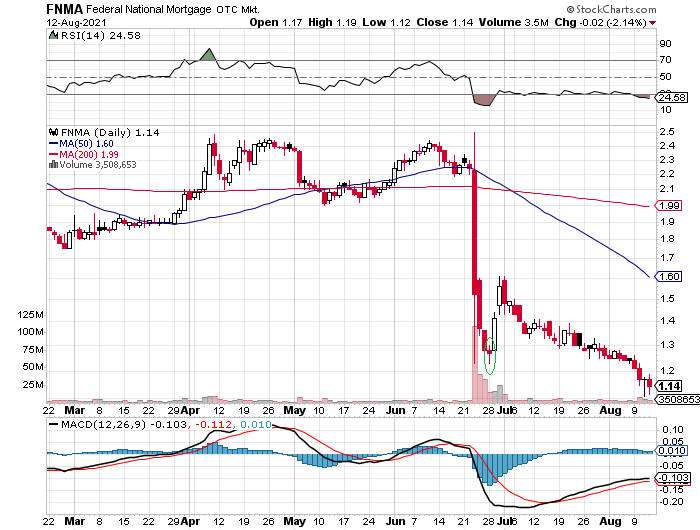Click the blue 0.010 MACD histogram value

point(256,424)
